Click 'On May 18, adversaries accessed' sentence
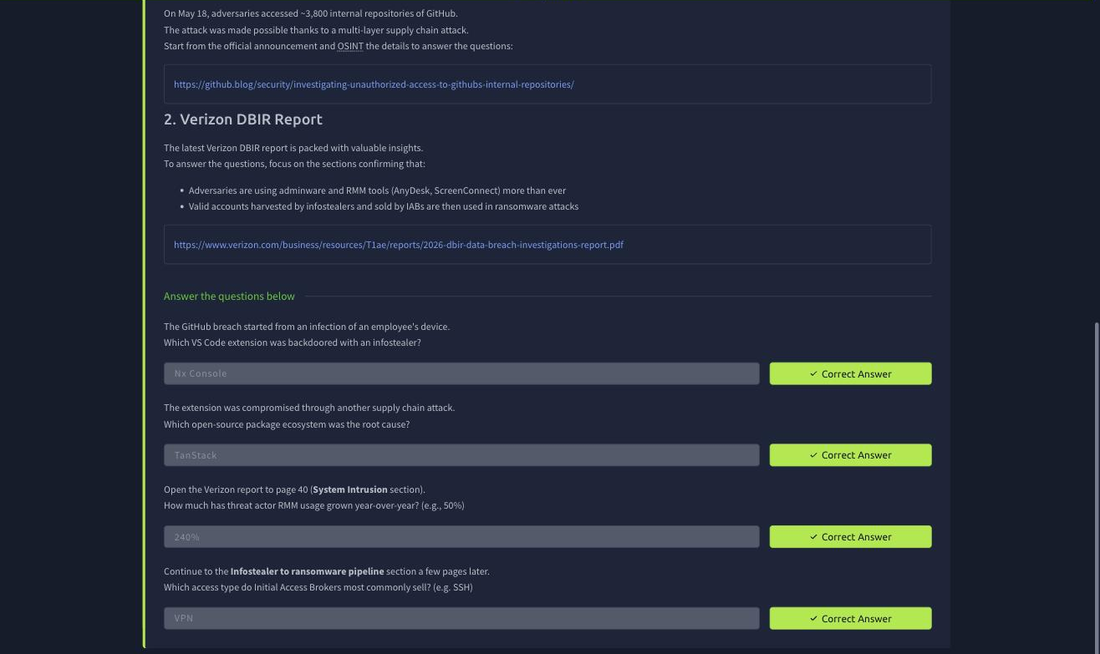Viewport: 1100px width, 654px height. tap(310, 13)
